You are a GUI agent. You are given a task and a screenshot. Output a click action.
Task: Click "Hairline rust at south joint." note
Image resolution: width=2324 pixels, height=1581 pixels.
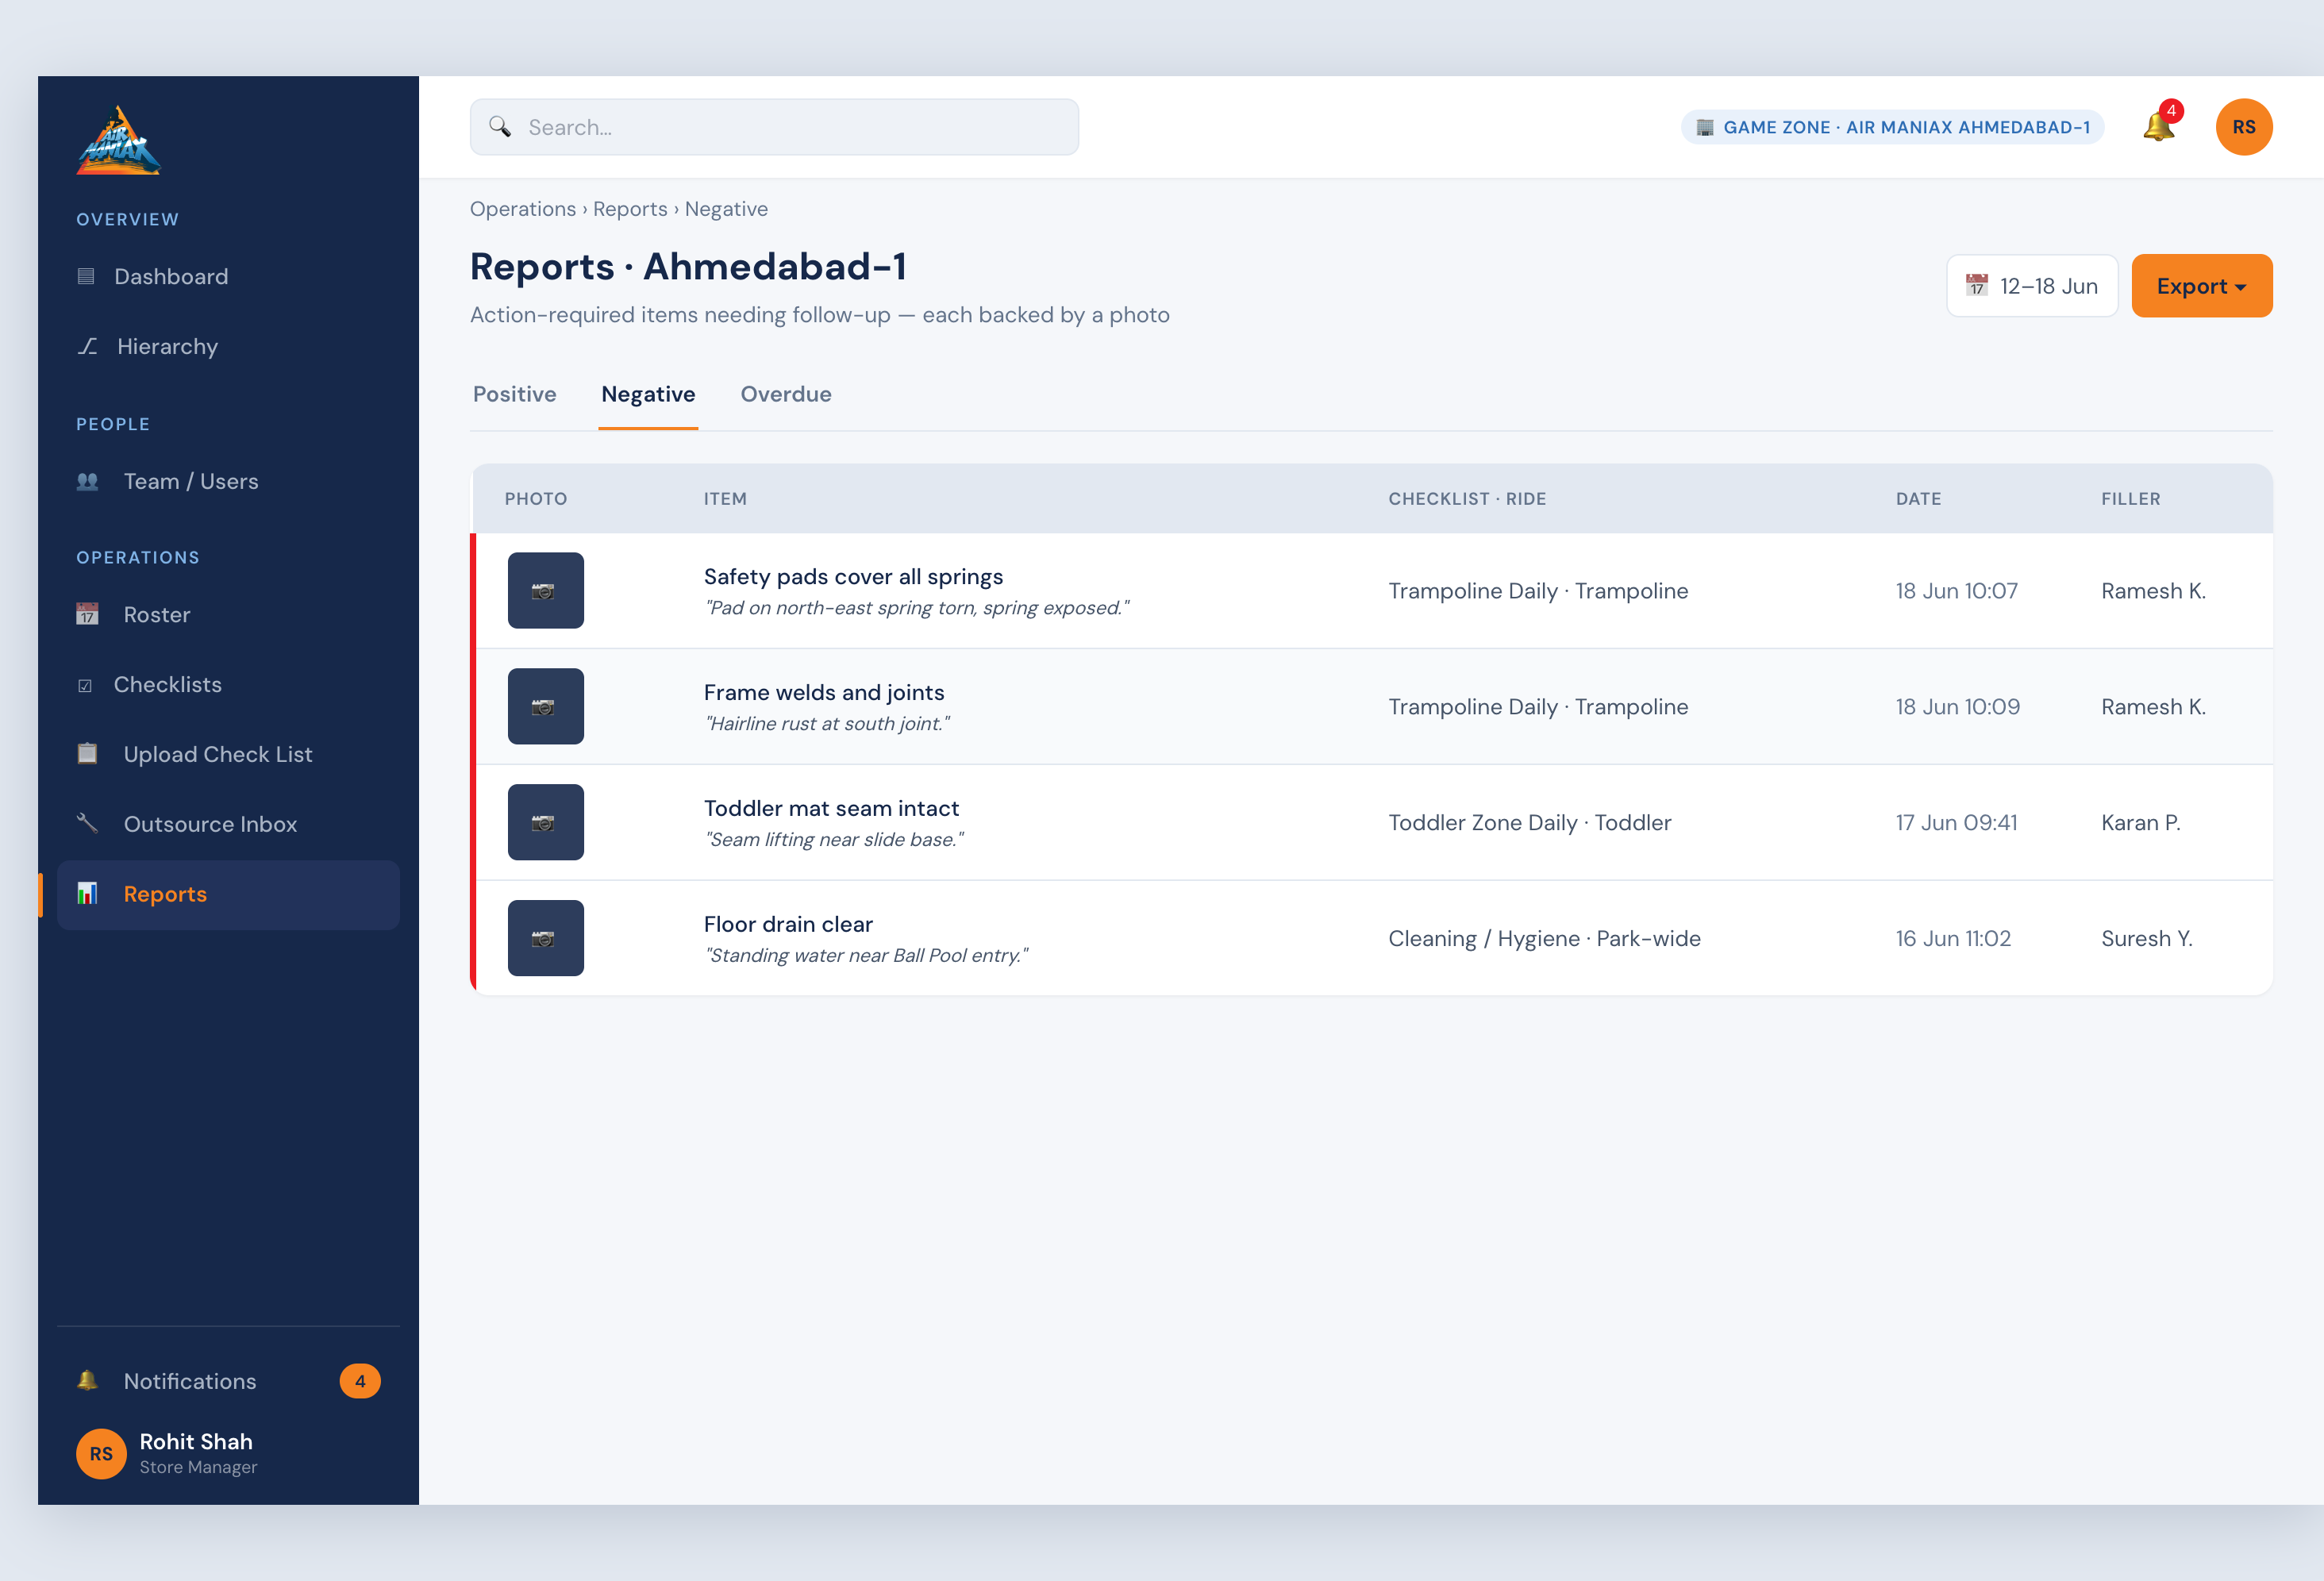tap(827, 724)
